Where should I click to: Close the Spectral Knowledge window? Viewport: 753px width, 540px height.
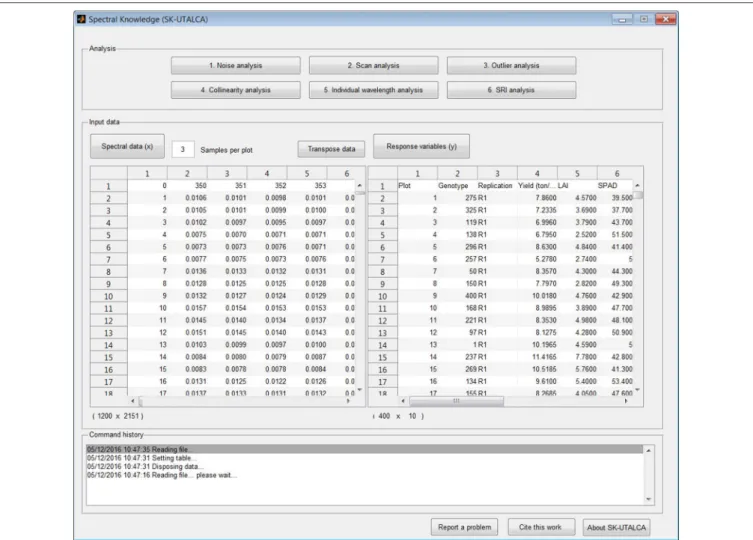666,19
